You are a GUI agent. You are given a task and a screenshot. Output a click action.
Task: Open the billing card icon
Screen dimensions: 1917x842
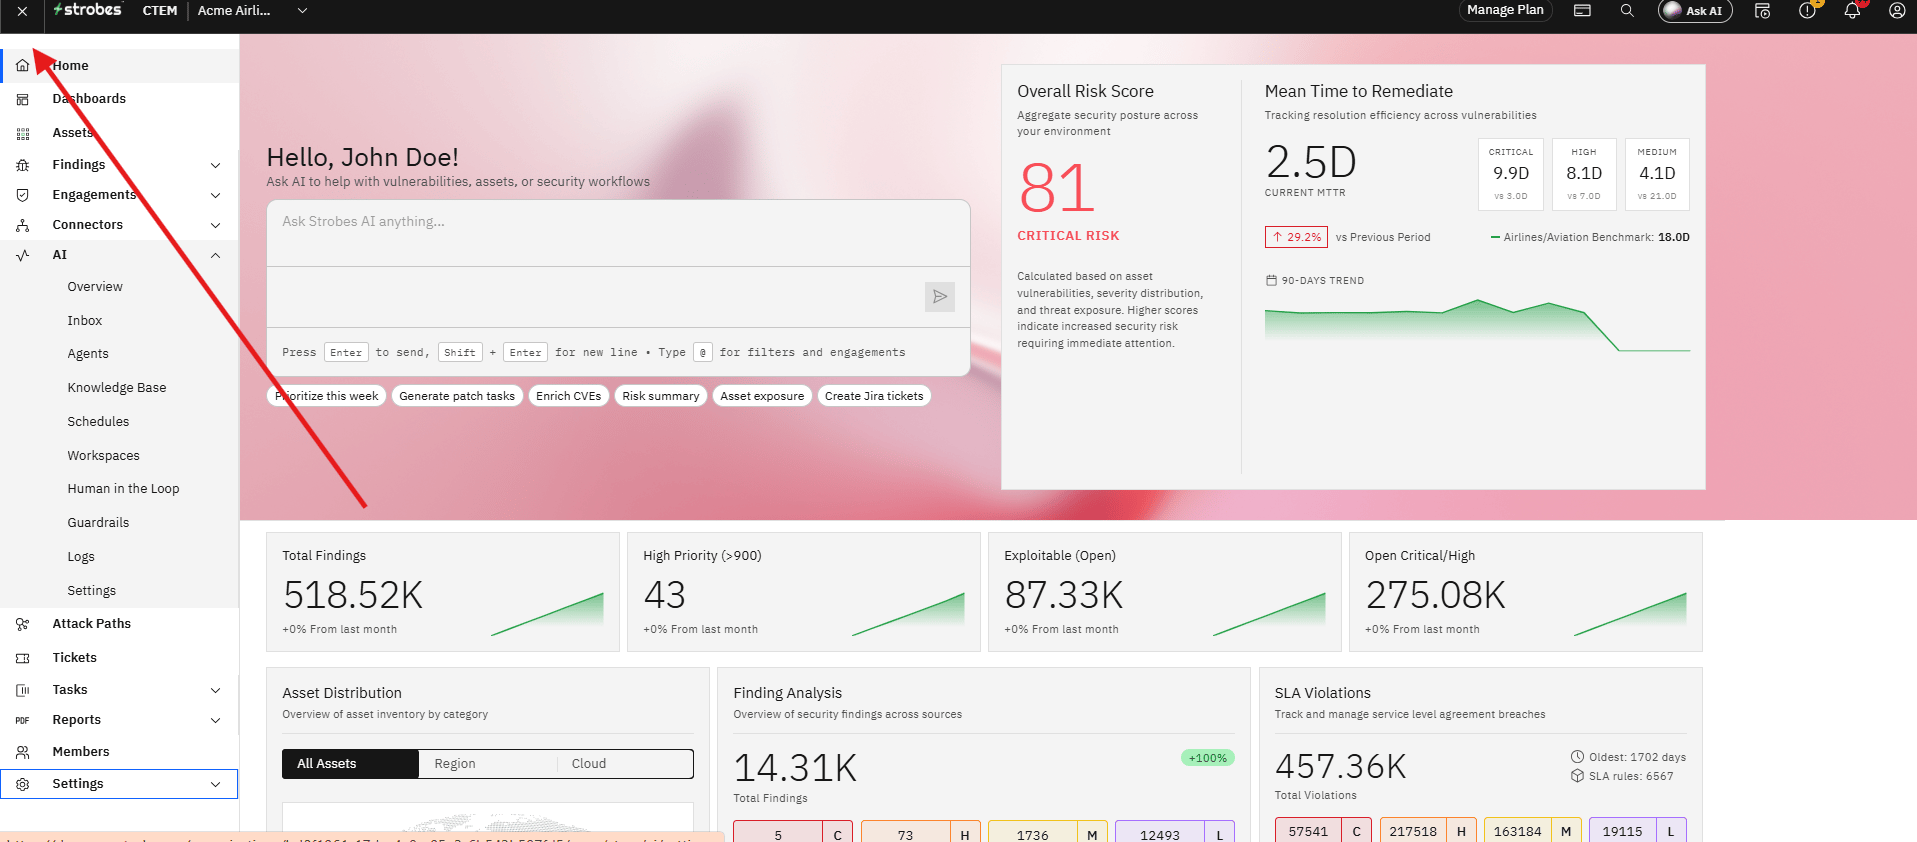tap(1582, 11)
